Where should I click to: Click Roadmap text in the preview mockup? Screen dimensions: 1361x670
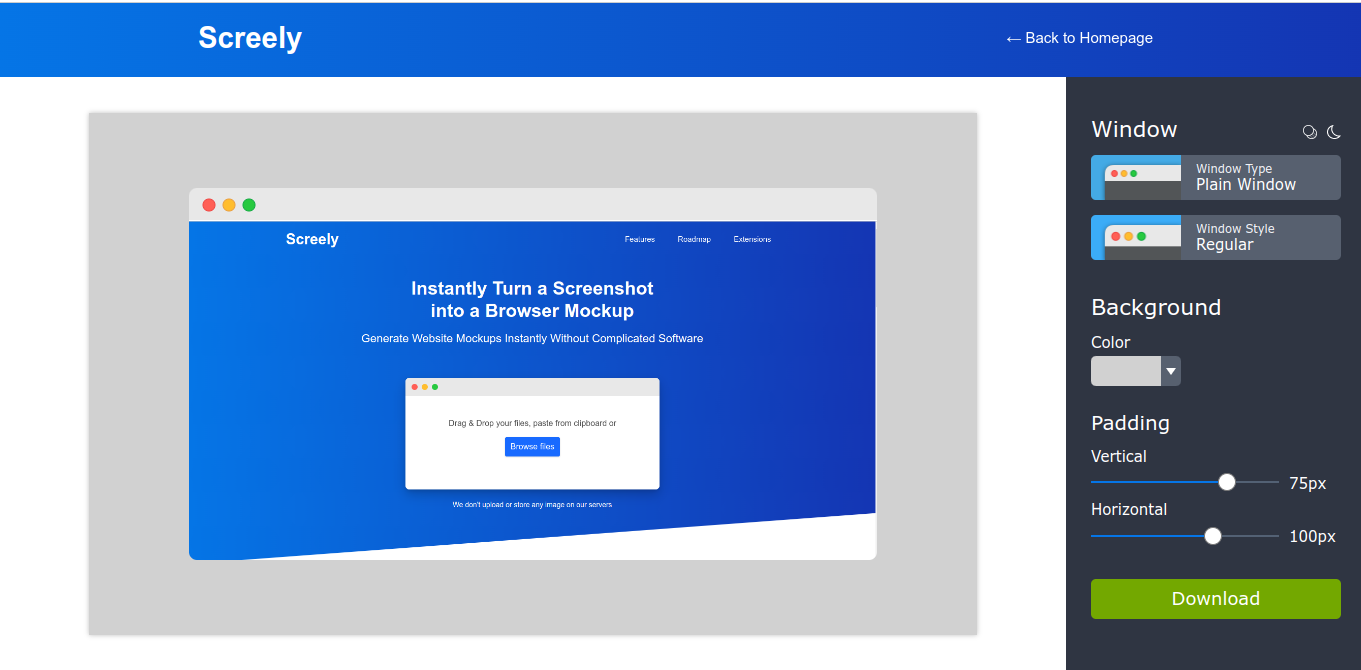(x=694, y=240)
